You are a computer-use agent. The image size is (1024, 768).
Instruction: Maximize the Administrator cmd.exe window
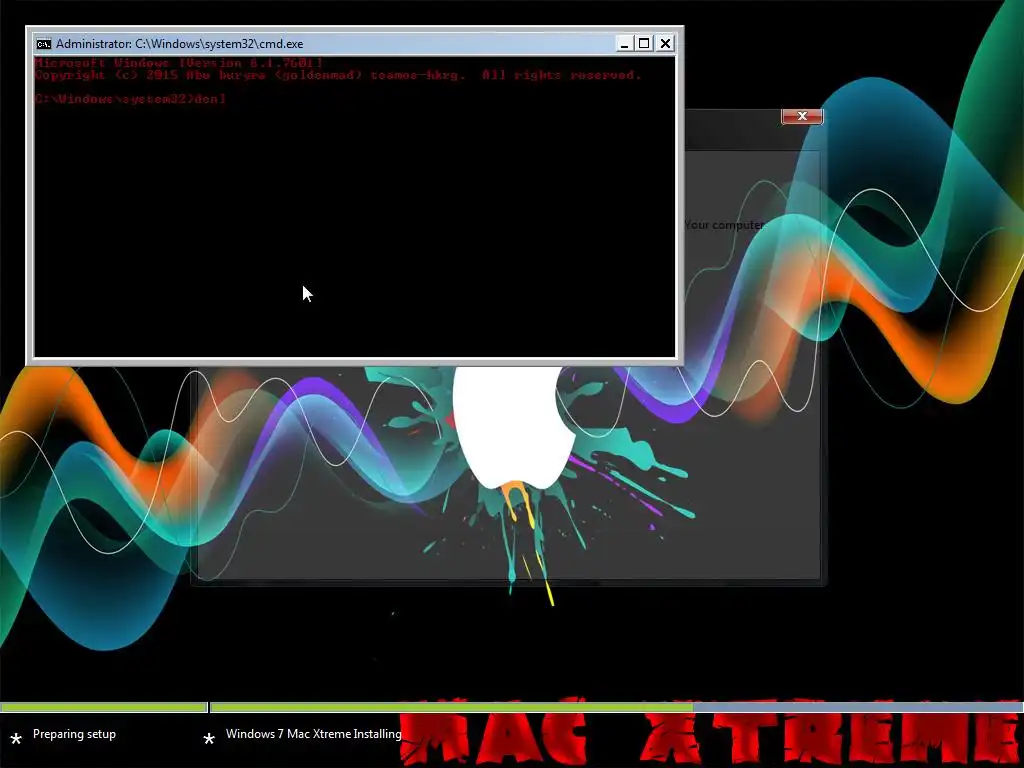(x=644, y=44)
